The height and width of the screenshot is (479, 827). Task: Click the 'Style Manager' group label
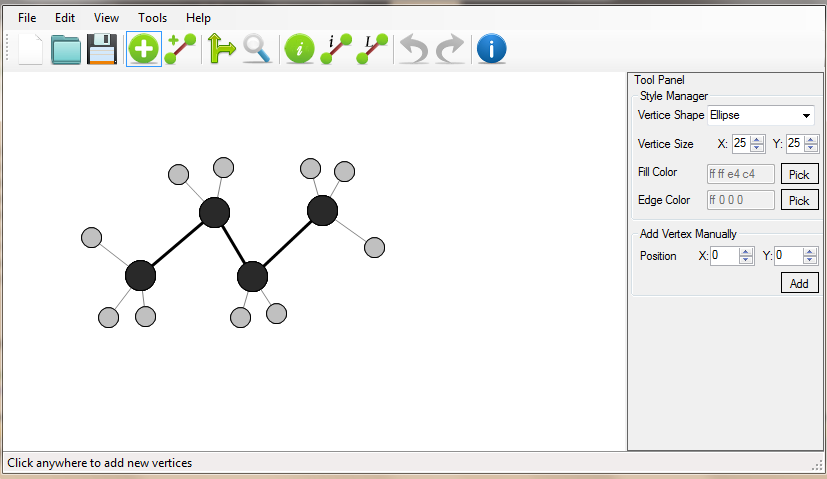(674, 96)
